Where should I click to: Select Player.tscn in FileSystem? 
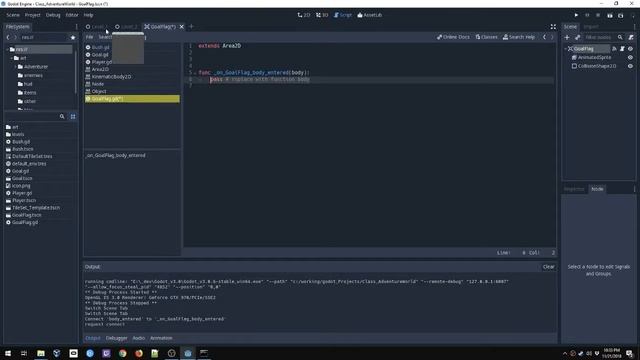[24, 200]
